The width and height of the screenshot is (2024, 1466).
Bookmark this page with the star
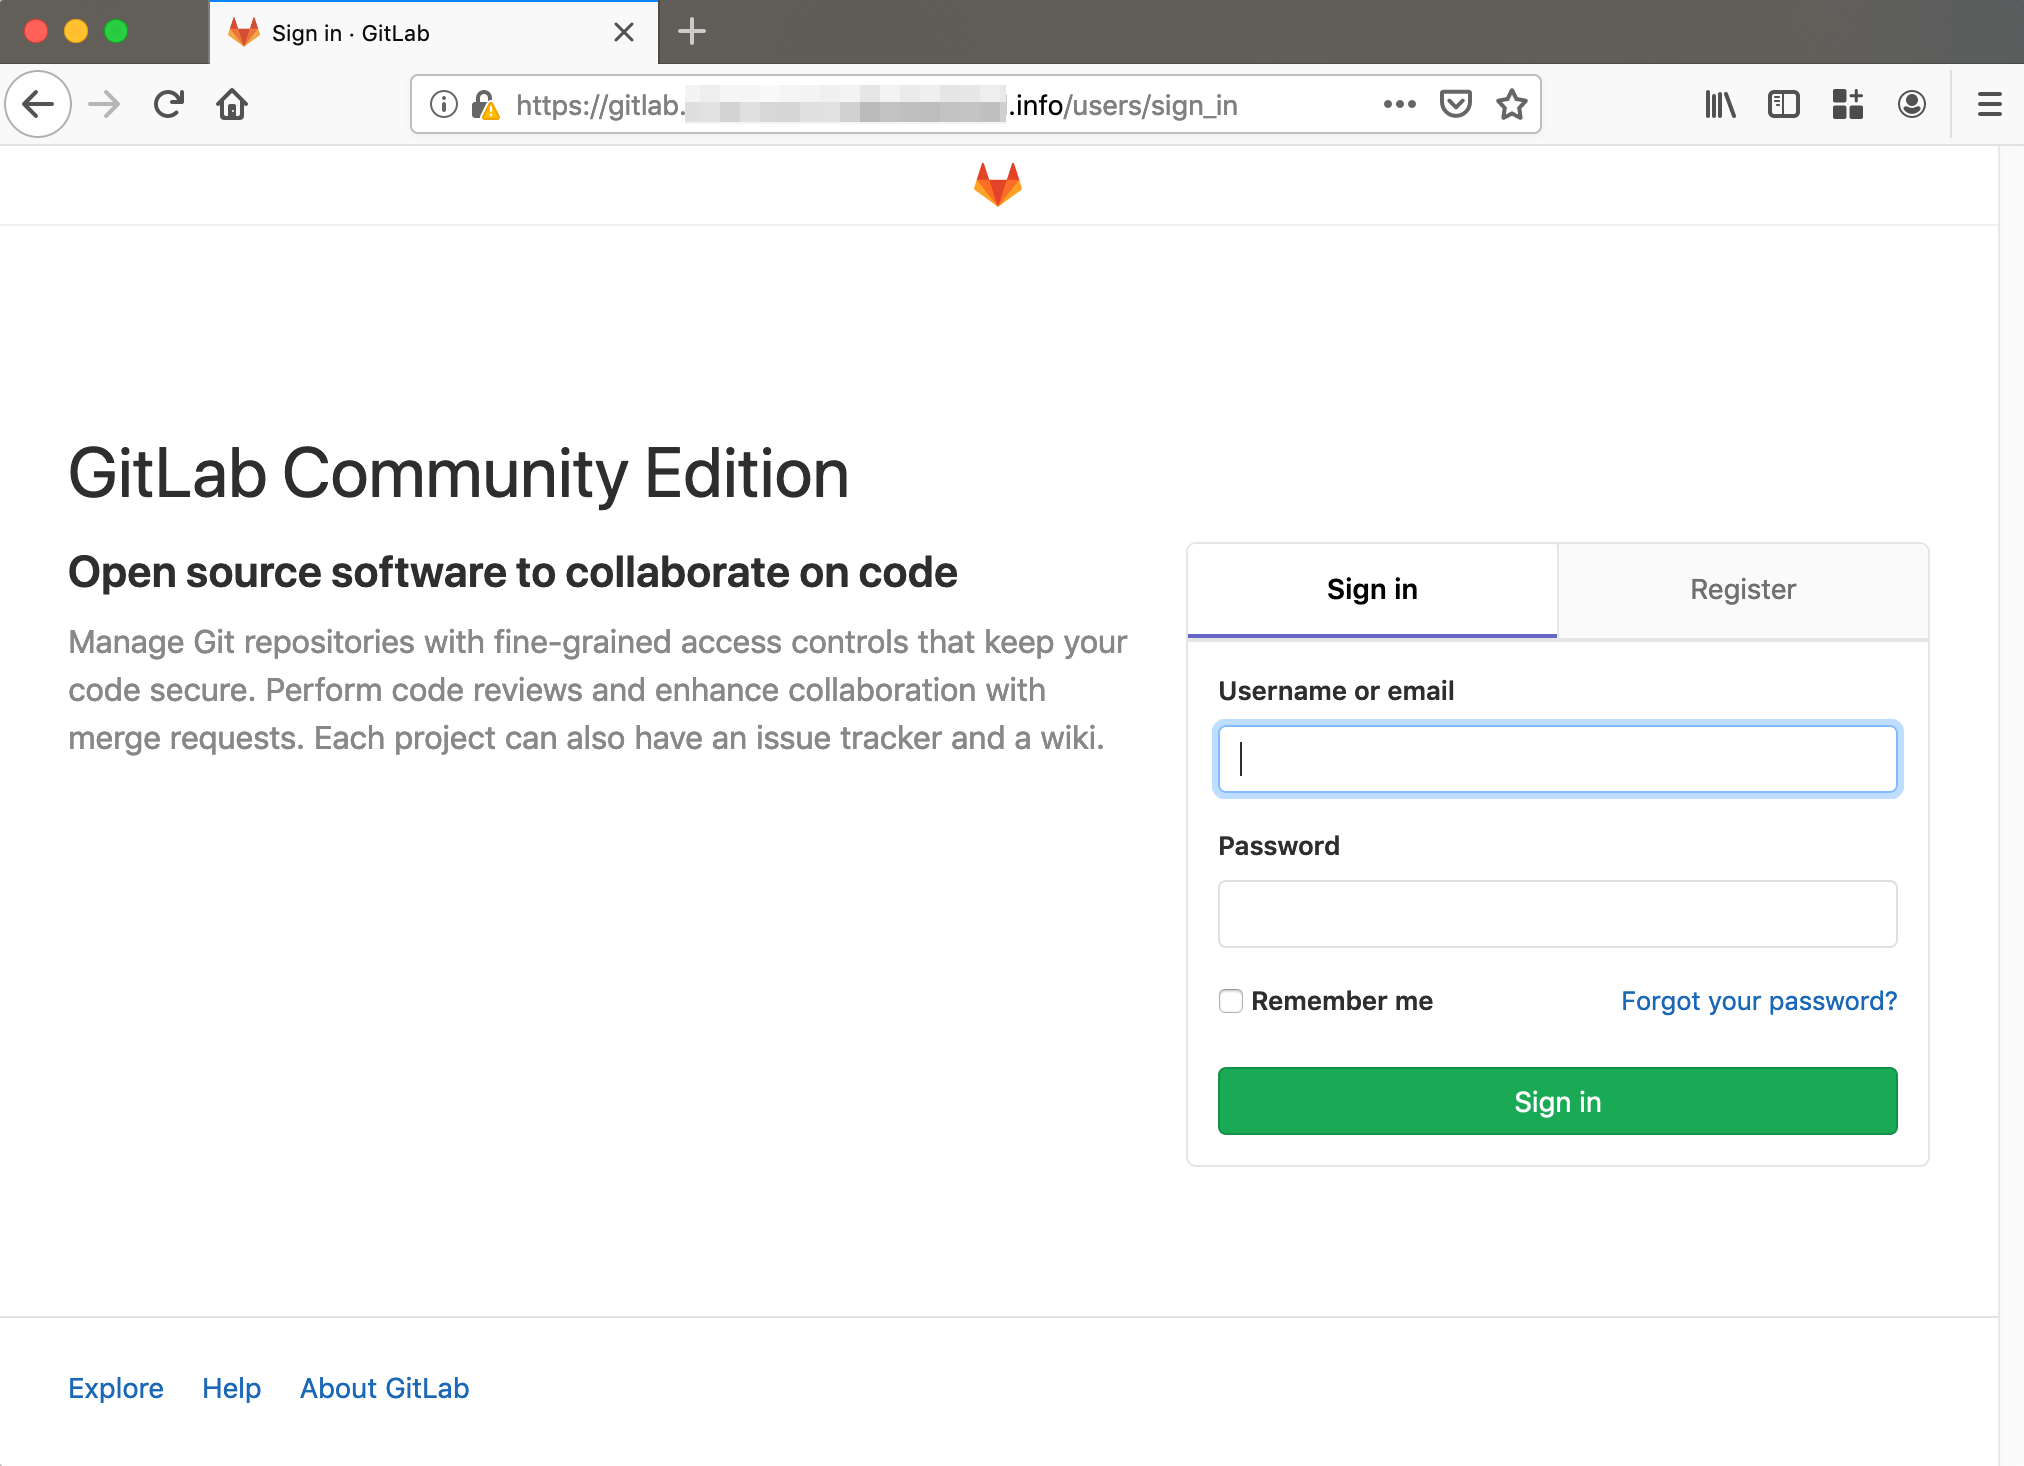tap(1511, 104)
